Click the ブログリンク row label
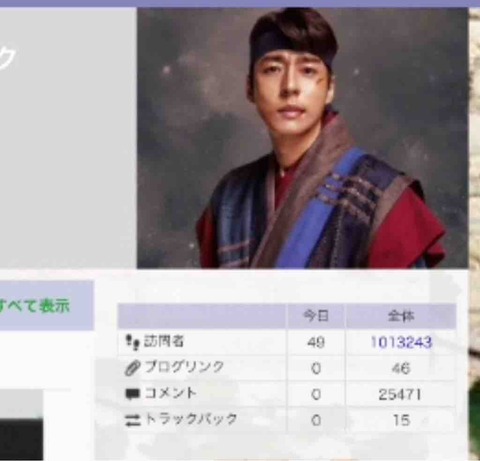480x461 pixels. tap(184, 367)
